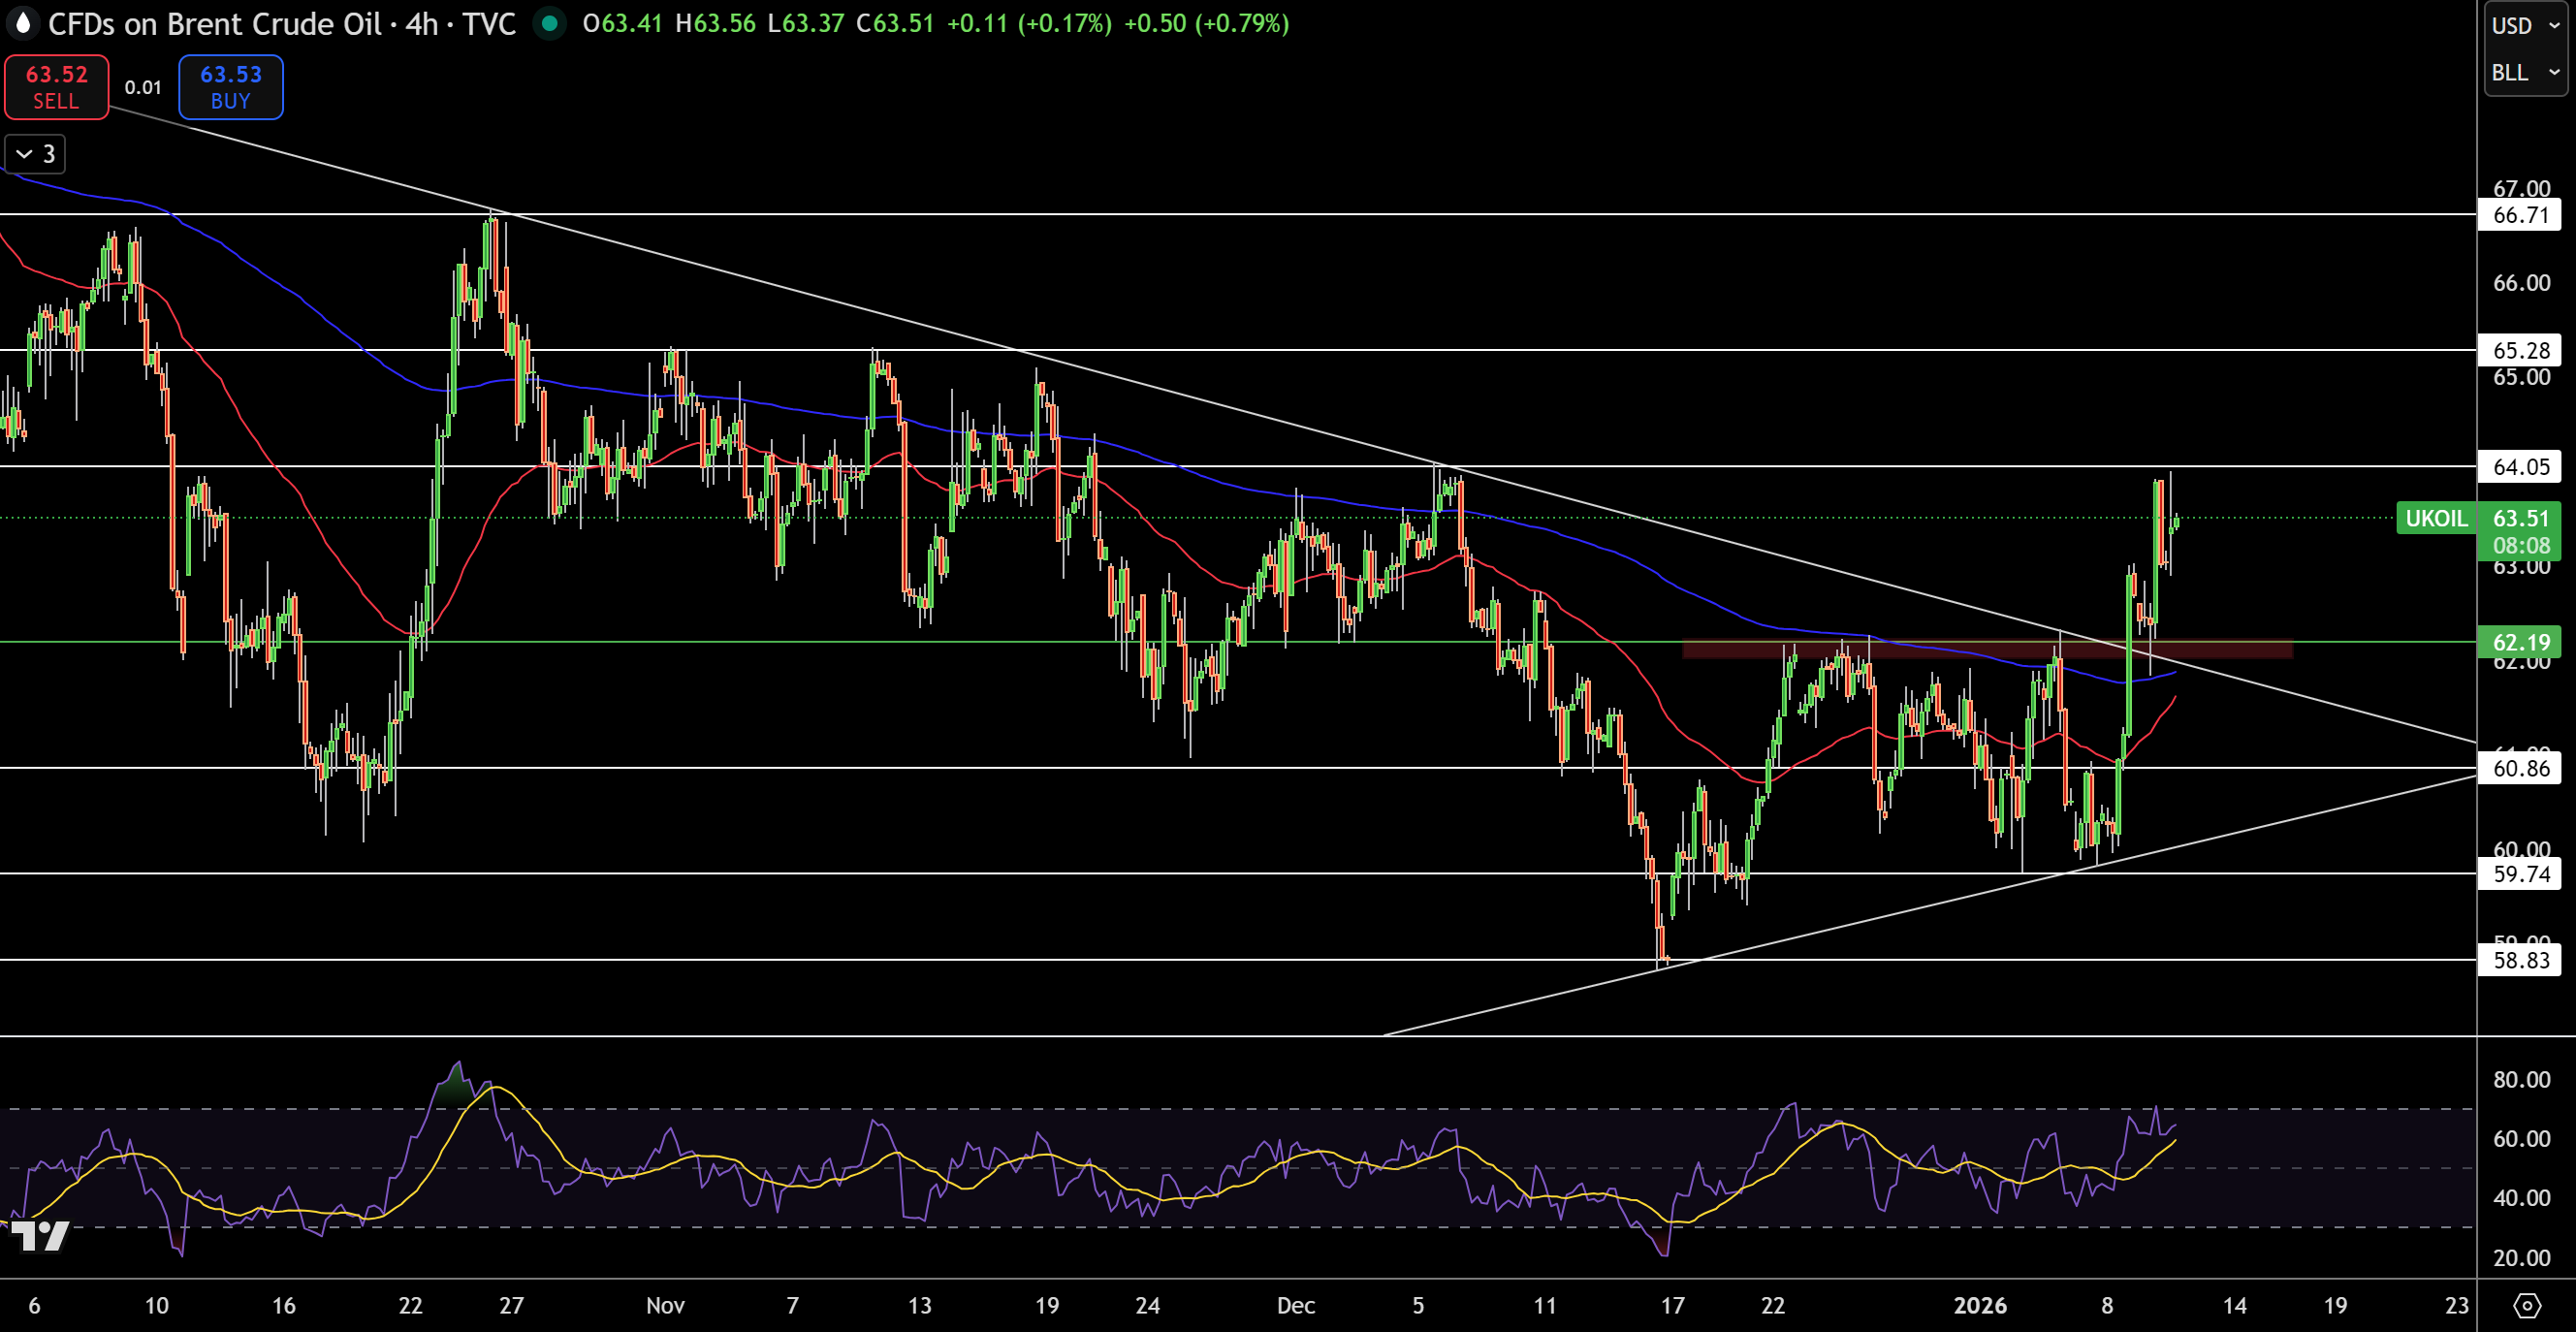
Task: Click the green market status dot
Action: [549, 23]
